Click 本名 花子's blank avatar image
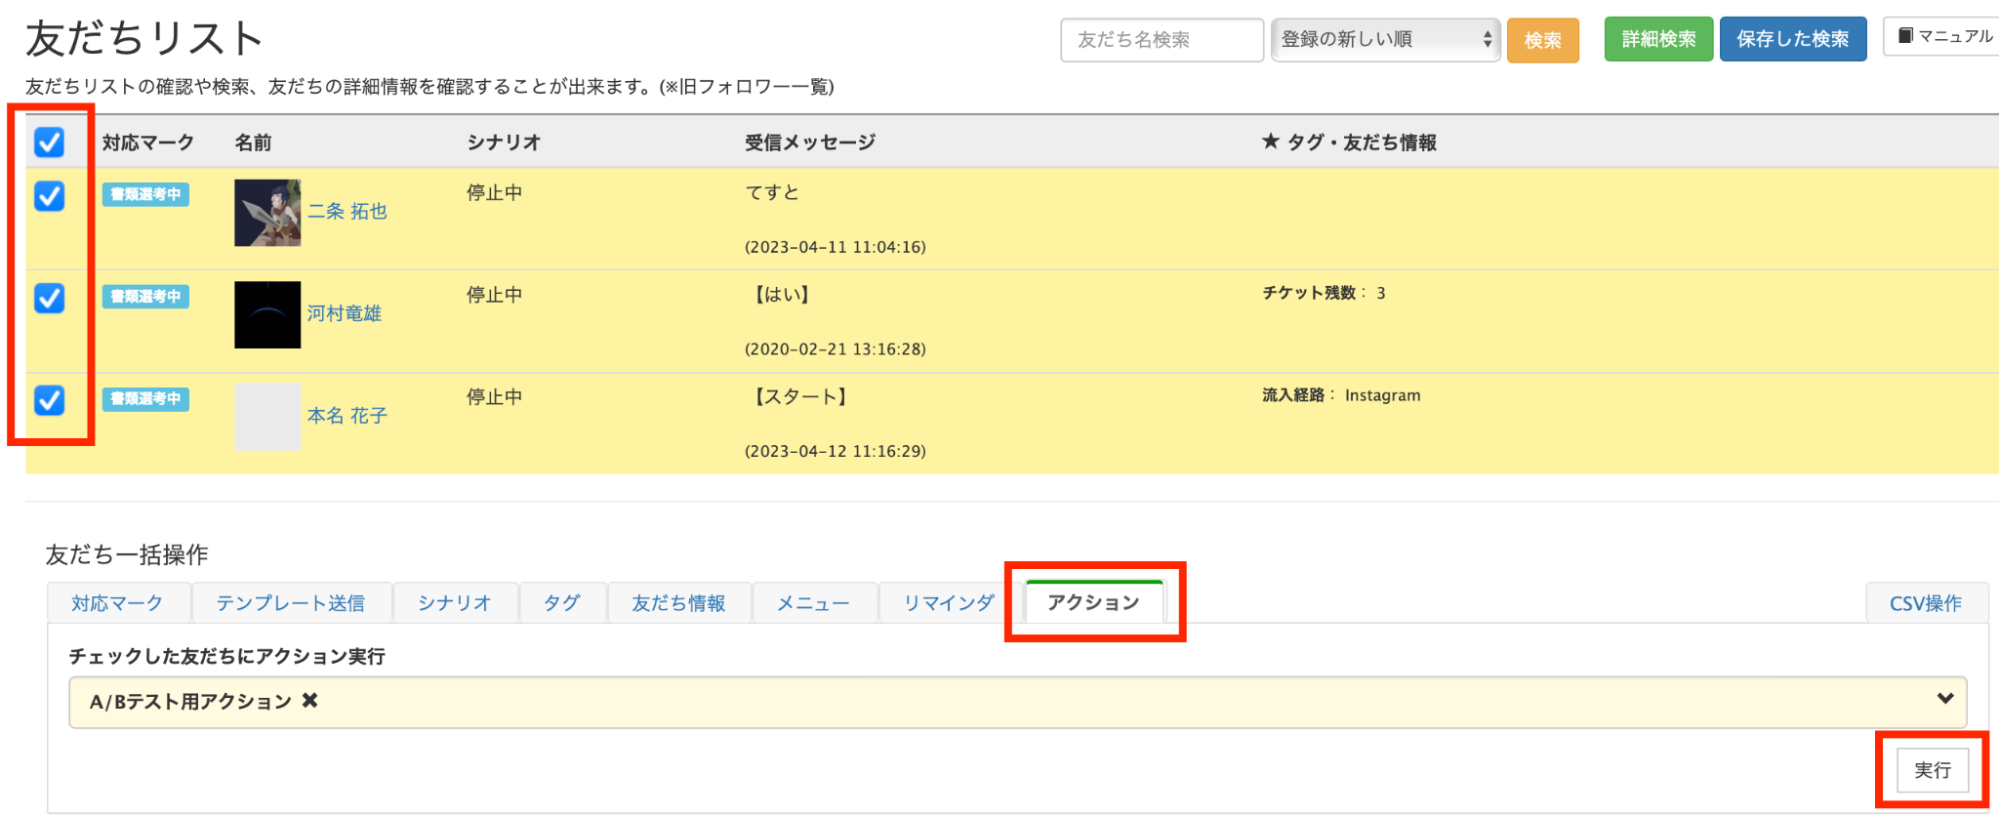The height and width of the screenshot is (827, 1999). (x=267, y=417)
